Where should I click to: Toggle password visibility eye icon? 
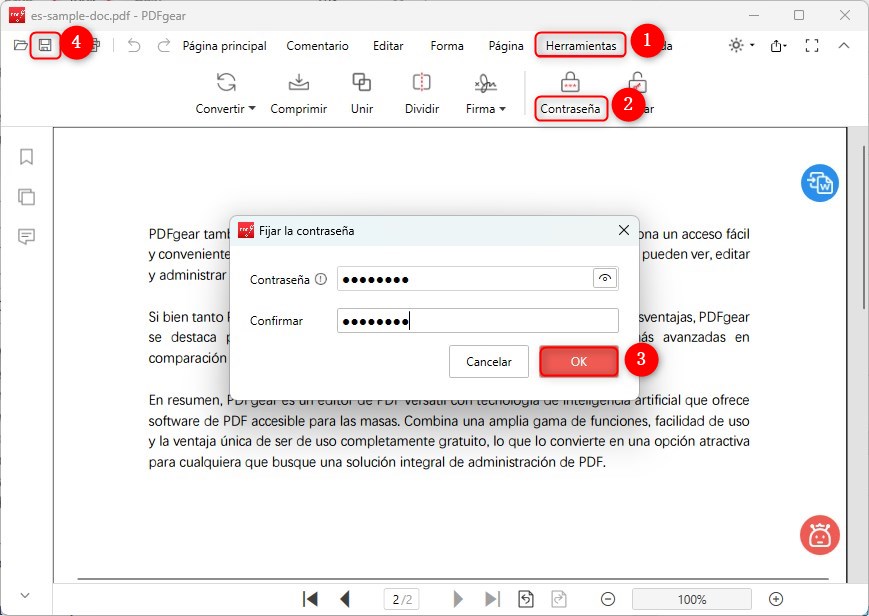click(605, 278)
